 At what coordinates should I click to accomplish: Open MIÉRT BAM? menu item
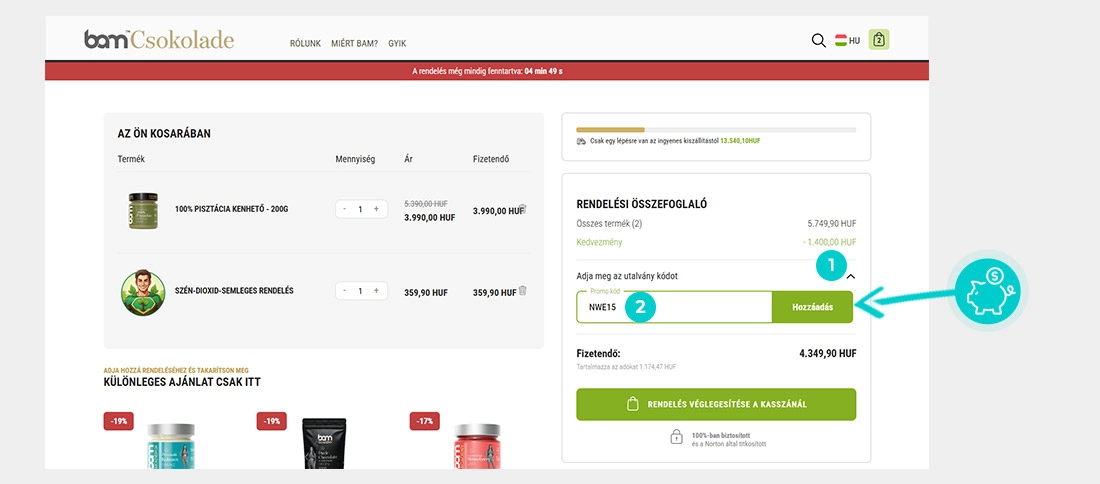point(354,43)
